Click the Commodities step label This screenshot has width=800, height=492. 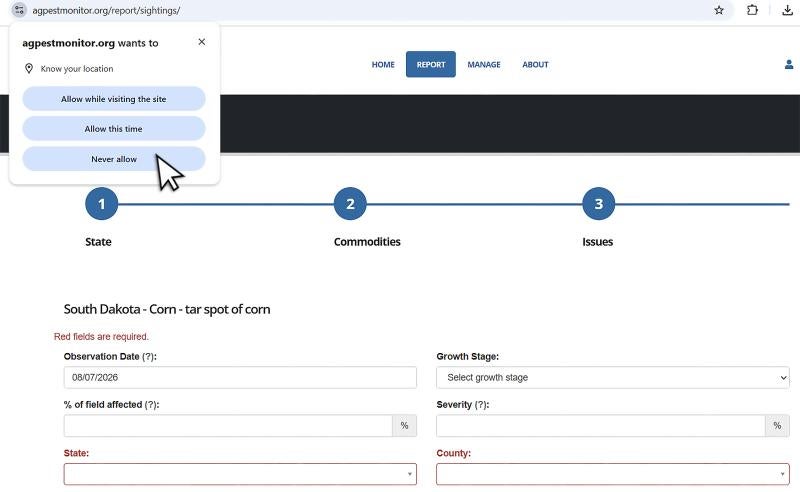(367, 242)
